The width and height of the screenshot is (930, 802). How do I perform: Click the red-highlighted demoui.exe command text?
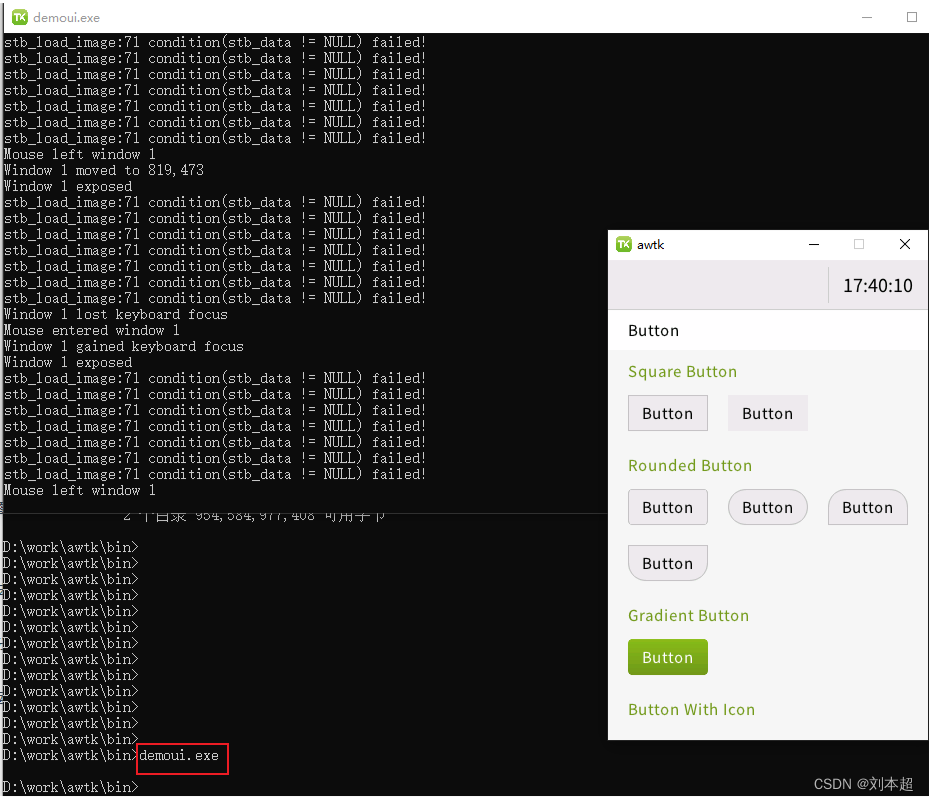click(180, 755)
